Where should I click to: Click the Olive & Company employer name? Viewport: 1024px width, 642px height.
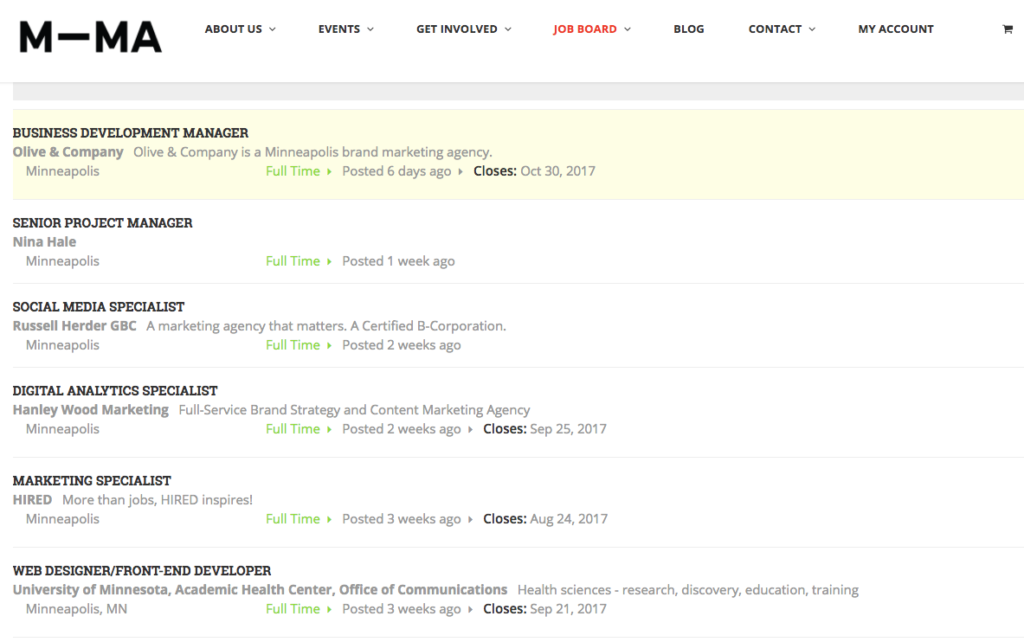tap(68, 152)
